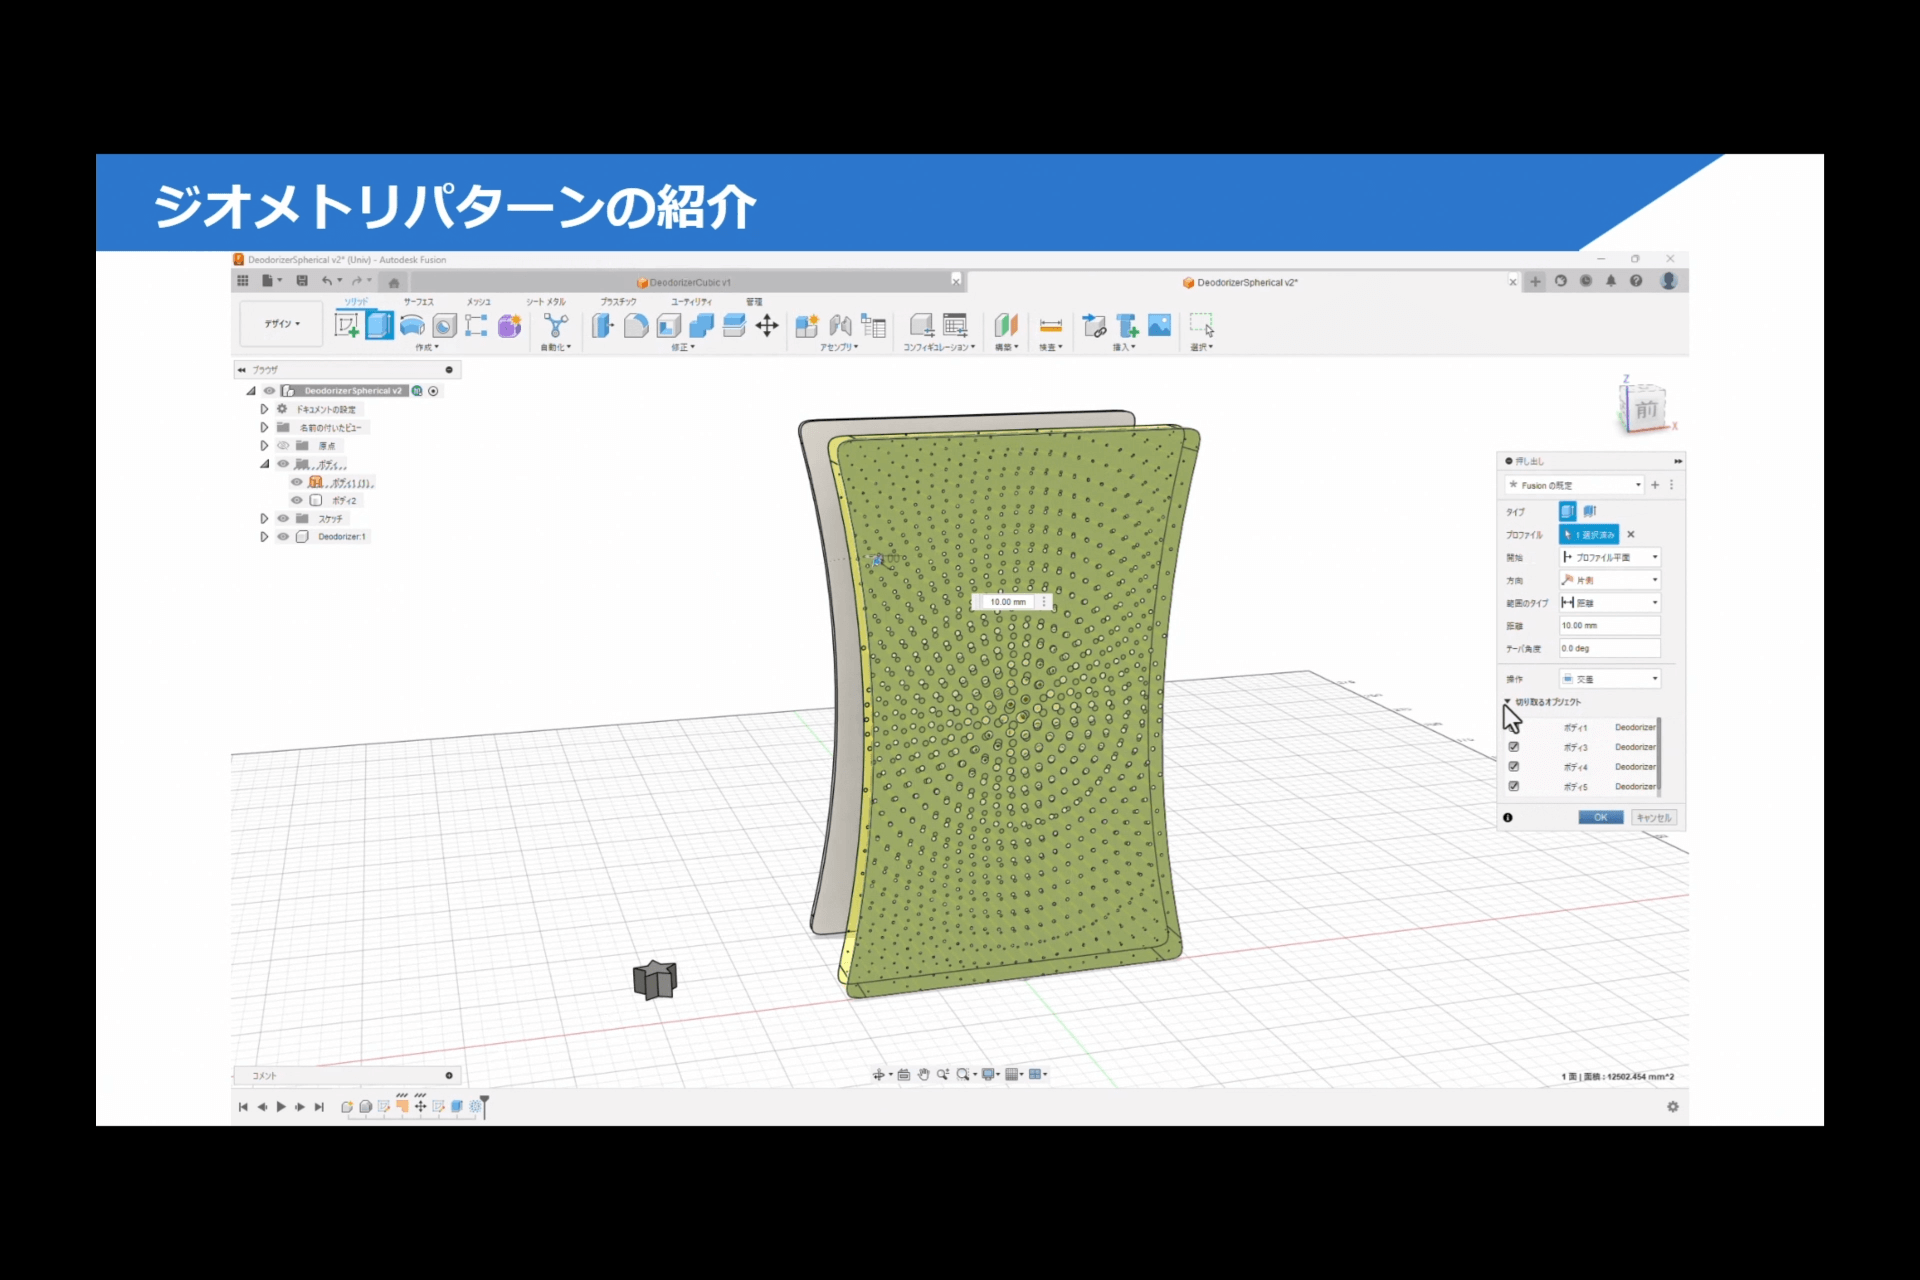Image resolution: width=1920 pixels, height=1280 pixels.
Task: Open the data panel grid icon
Action: tap(243, 281)
